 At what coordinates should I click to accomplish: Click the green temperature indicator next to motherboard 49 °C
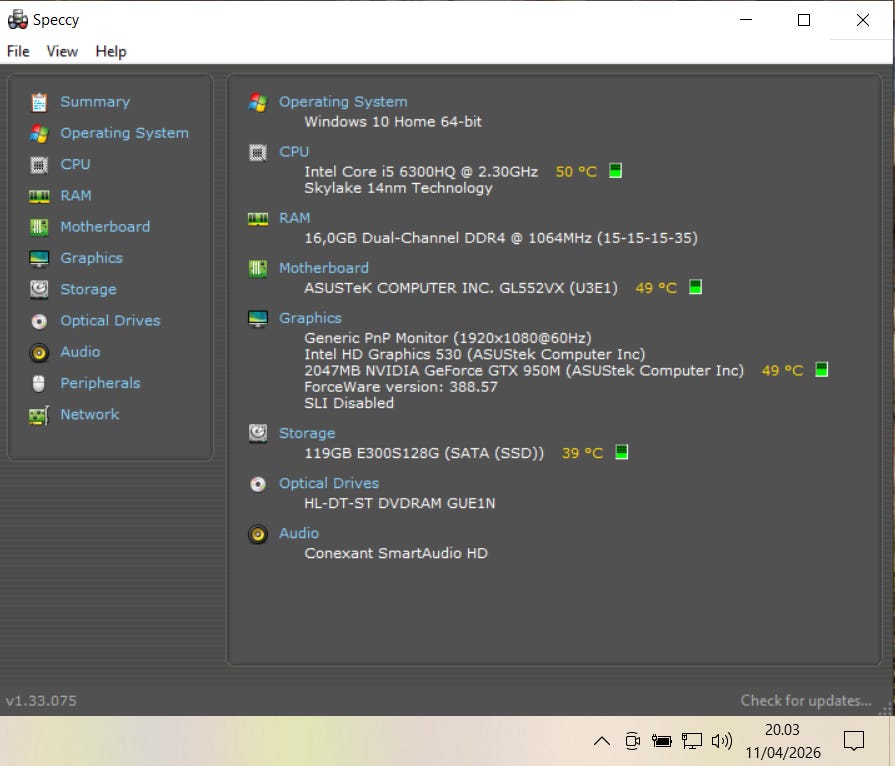(x=695, y=287)
